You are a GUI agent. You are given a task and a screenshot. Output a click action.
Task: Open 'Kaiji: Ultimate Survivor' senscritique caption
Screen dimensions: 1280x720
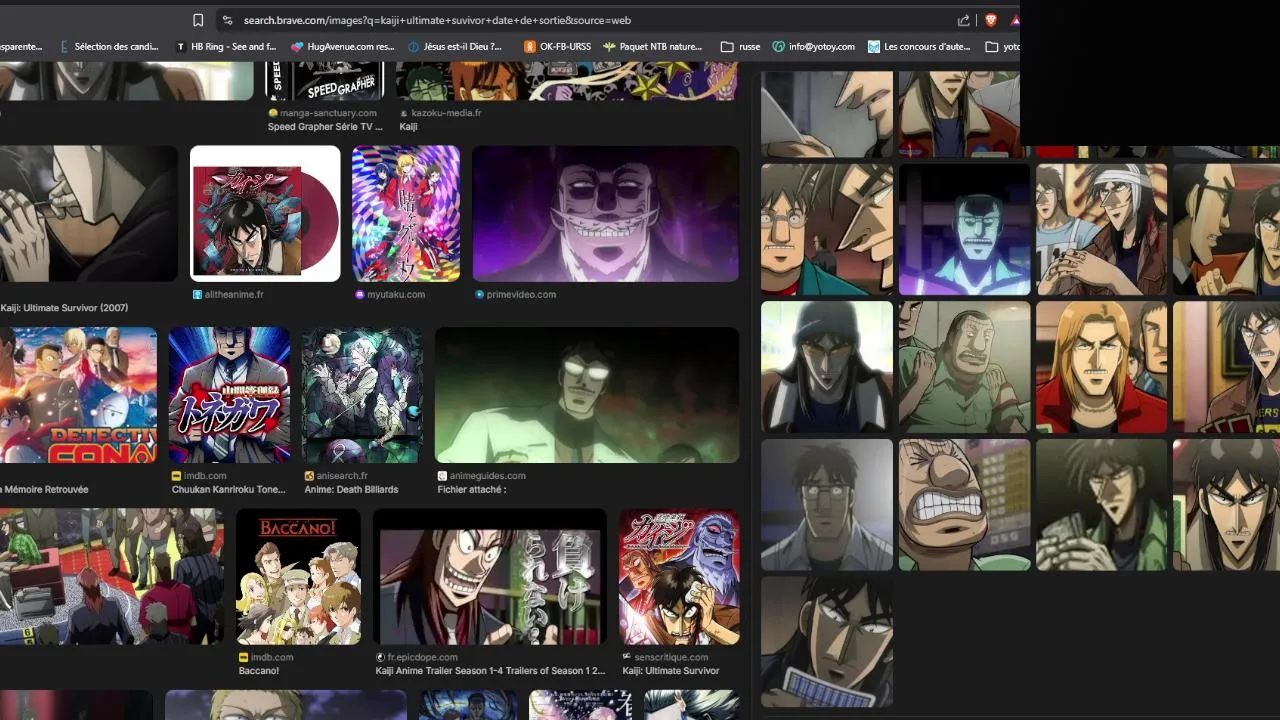671,671
